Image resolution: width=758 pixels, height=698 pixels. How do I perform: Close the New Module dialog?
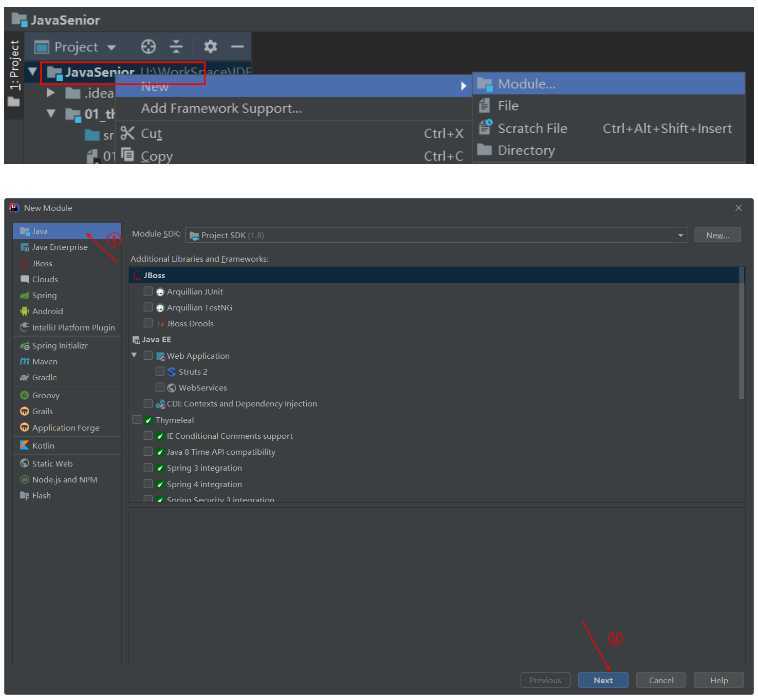[738, 208]
